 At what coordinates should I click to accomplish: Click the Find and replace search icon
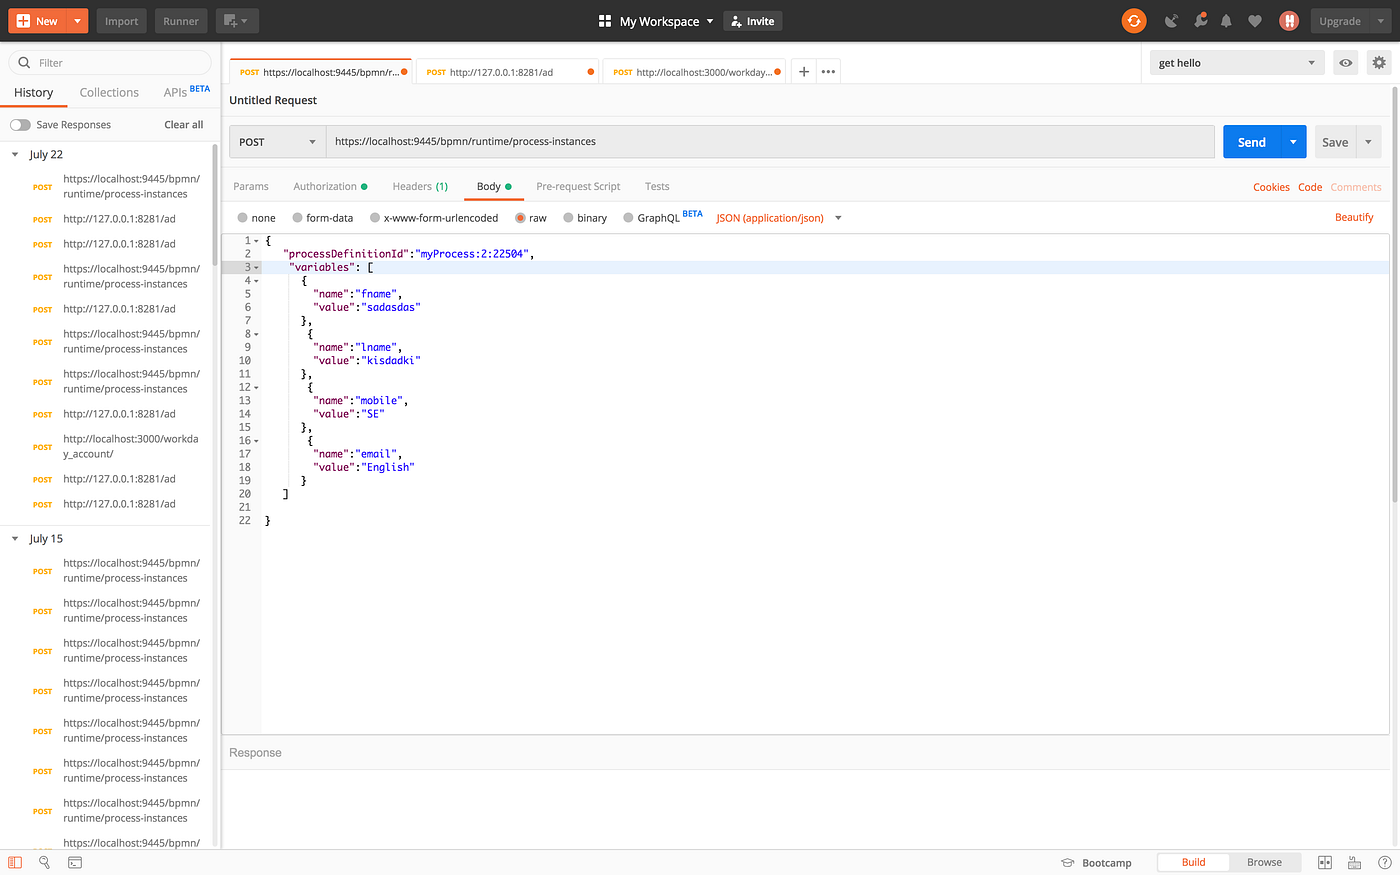pos(44,862)
